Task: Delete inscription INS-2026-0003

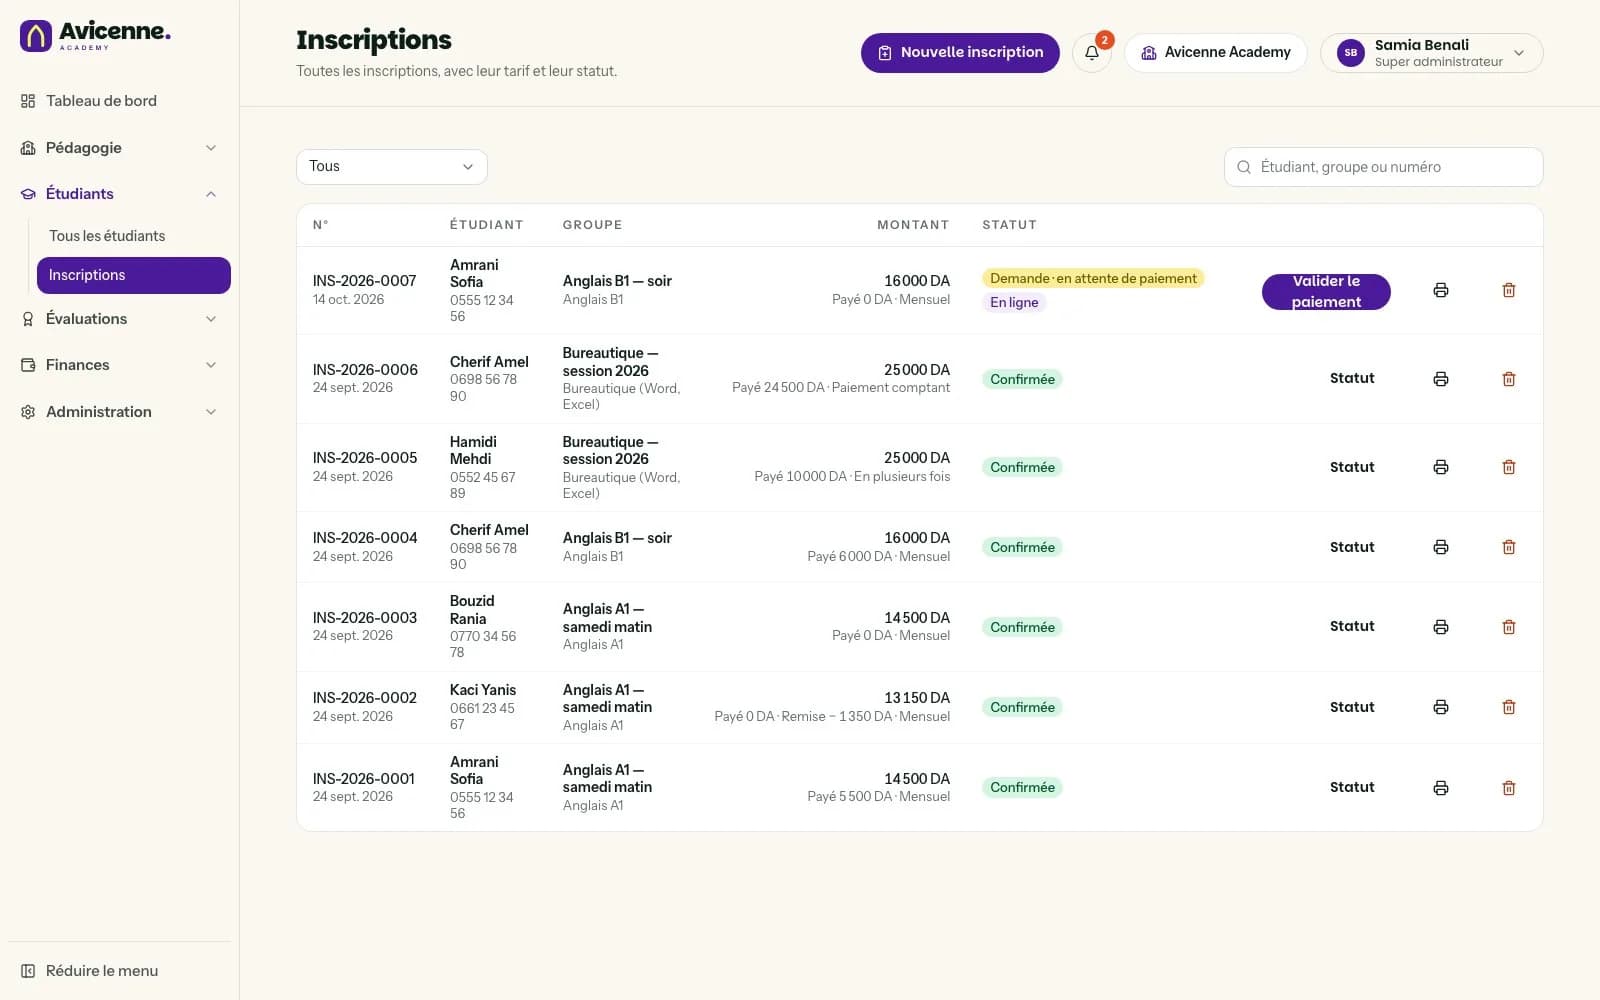Action: 1509,627
